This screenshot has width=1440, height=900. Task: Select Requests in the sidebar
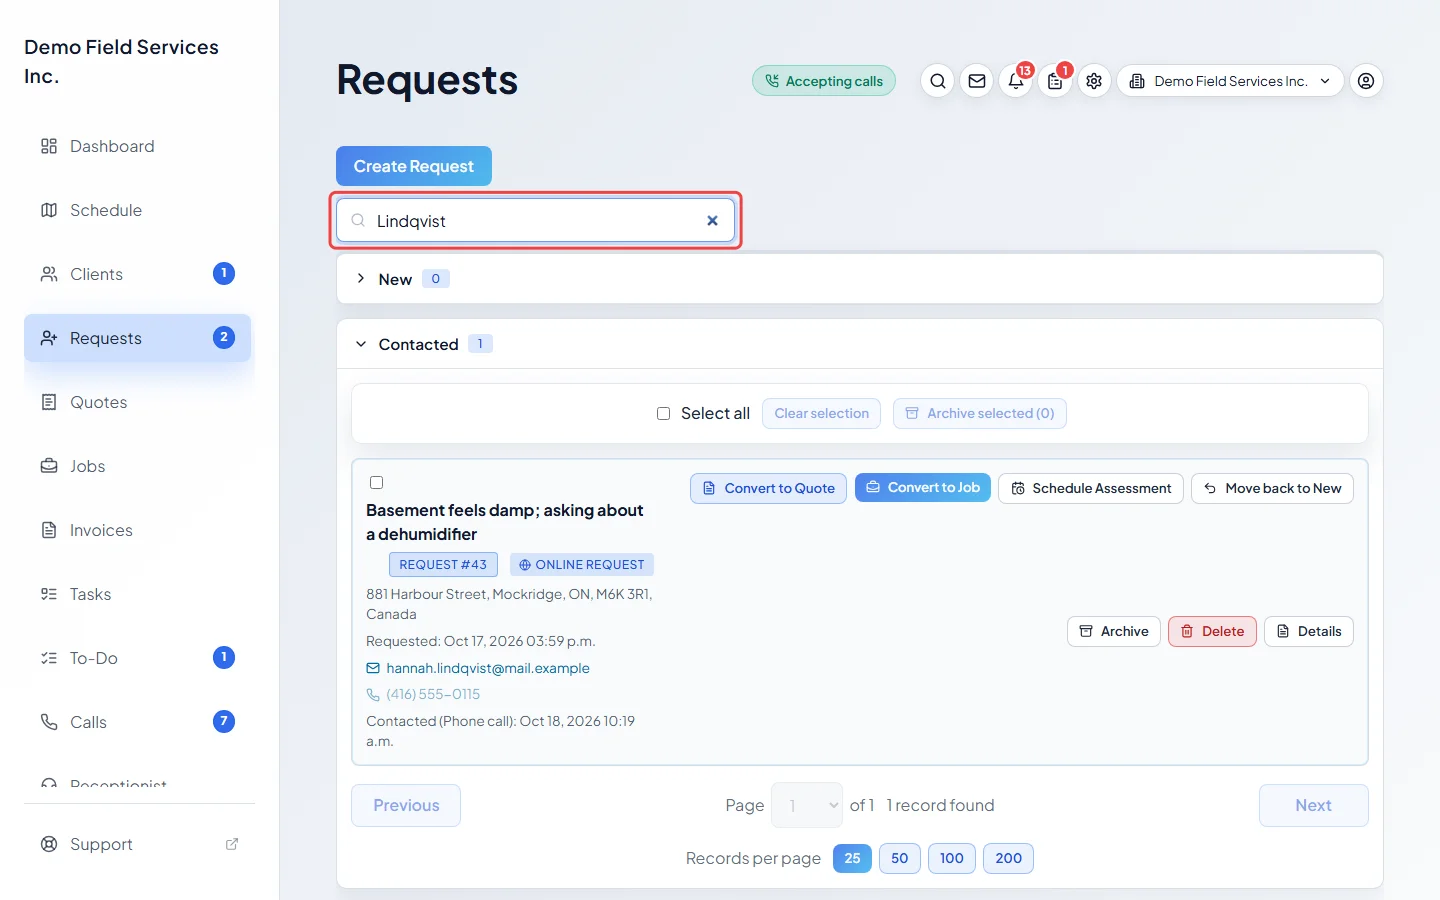[x=137, y=338]
